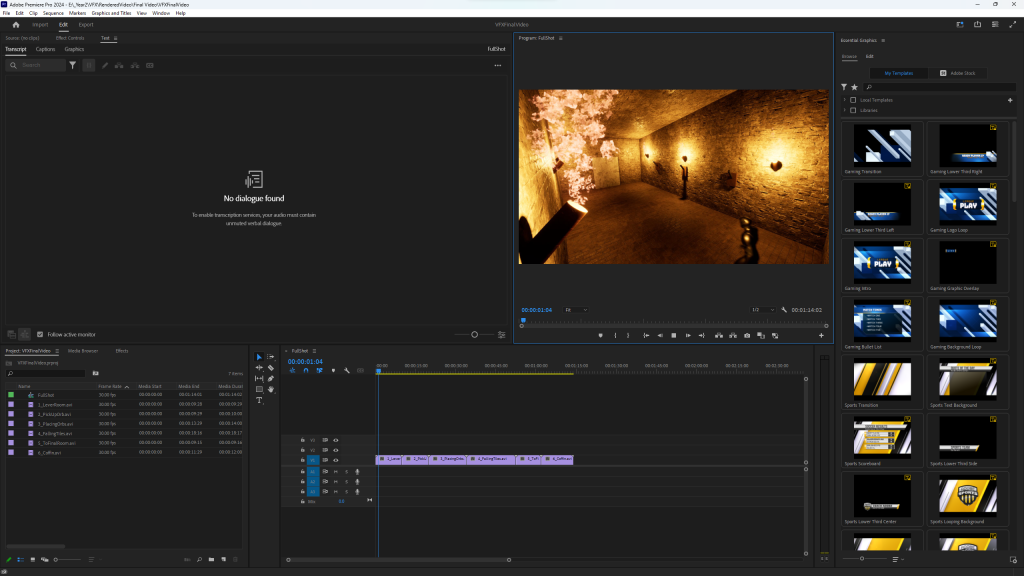Switch to the Captions tab

tap(46, 49)
